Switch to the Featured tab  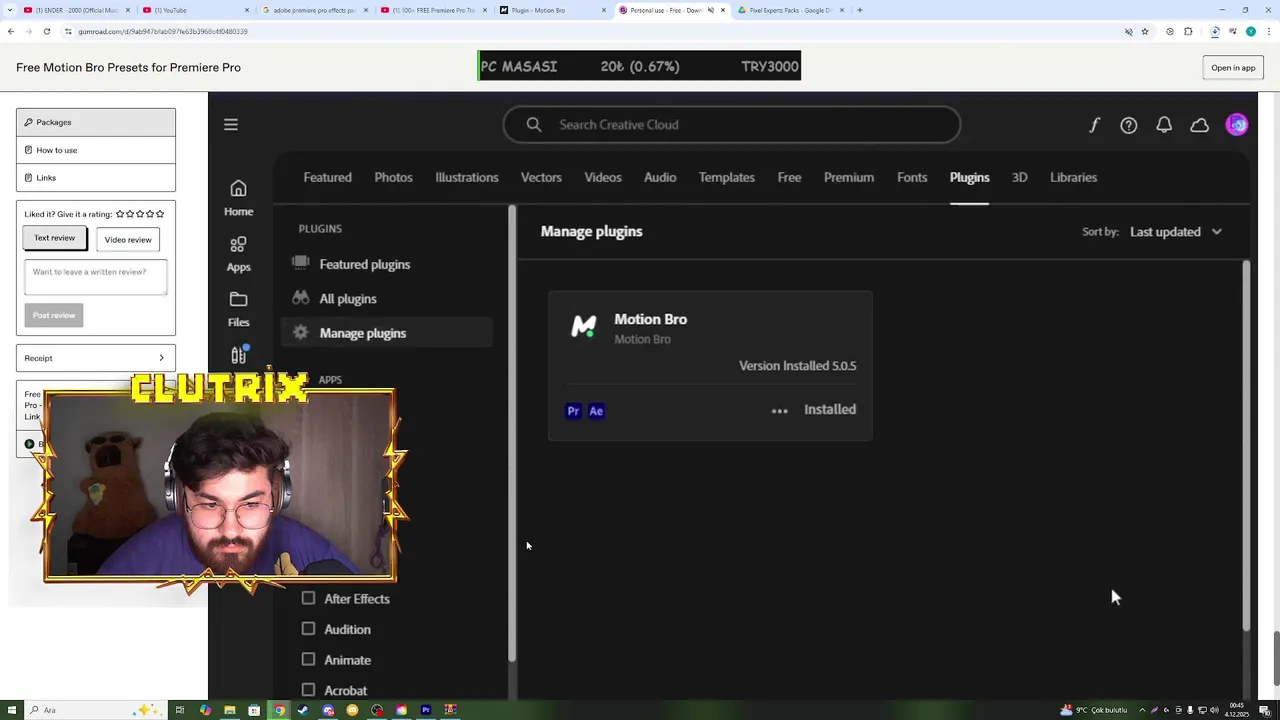[327, 177]
